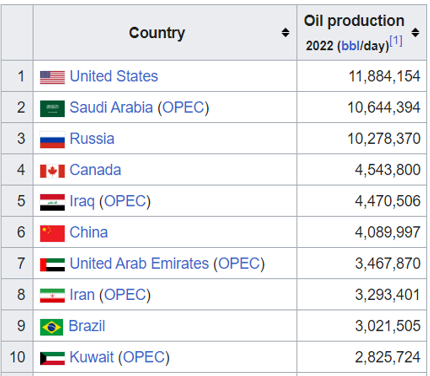Sort table by Oil production arrows
The width and height of the screenshot is (430, 376).
415,33
